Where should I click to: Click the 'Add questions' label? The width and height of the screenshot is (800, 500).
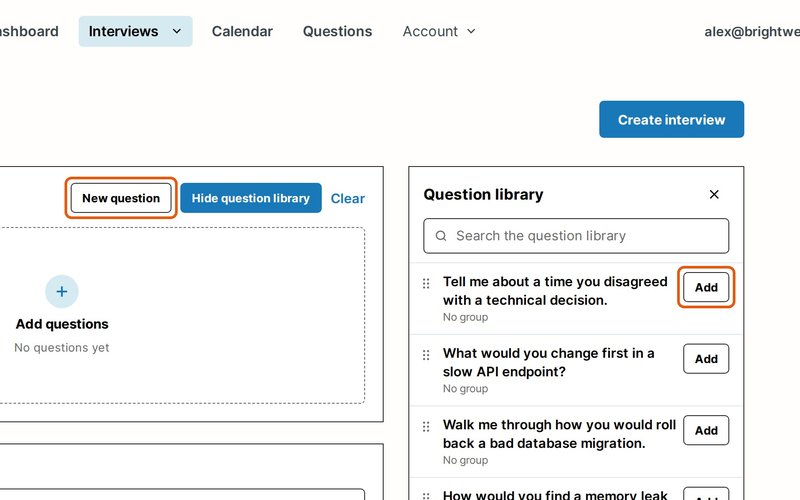point(62,324)
